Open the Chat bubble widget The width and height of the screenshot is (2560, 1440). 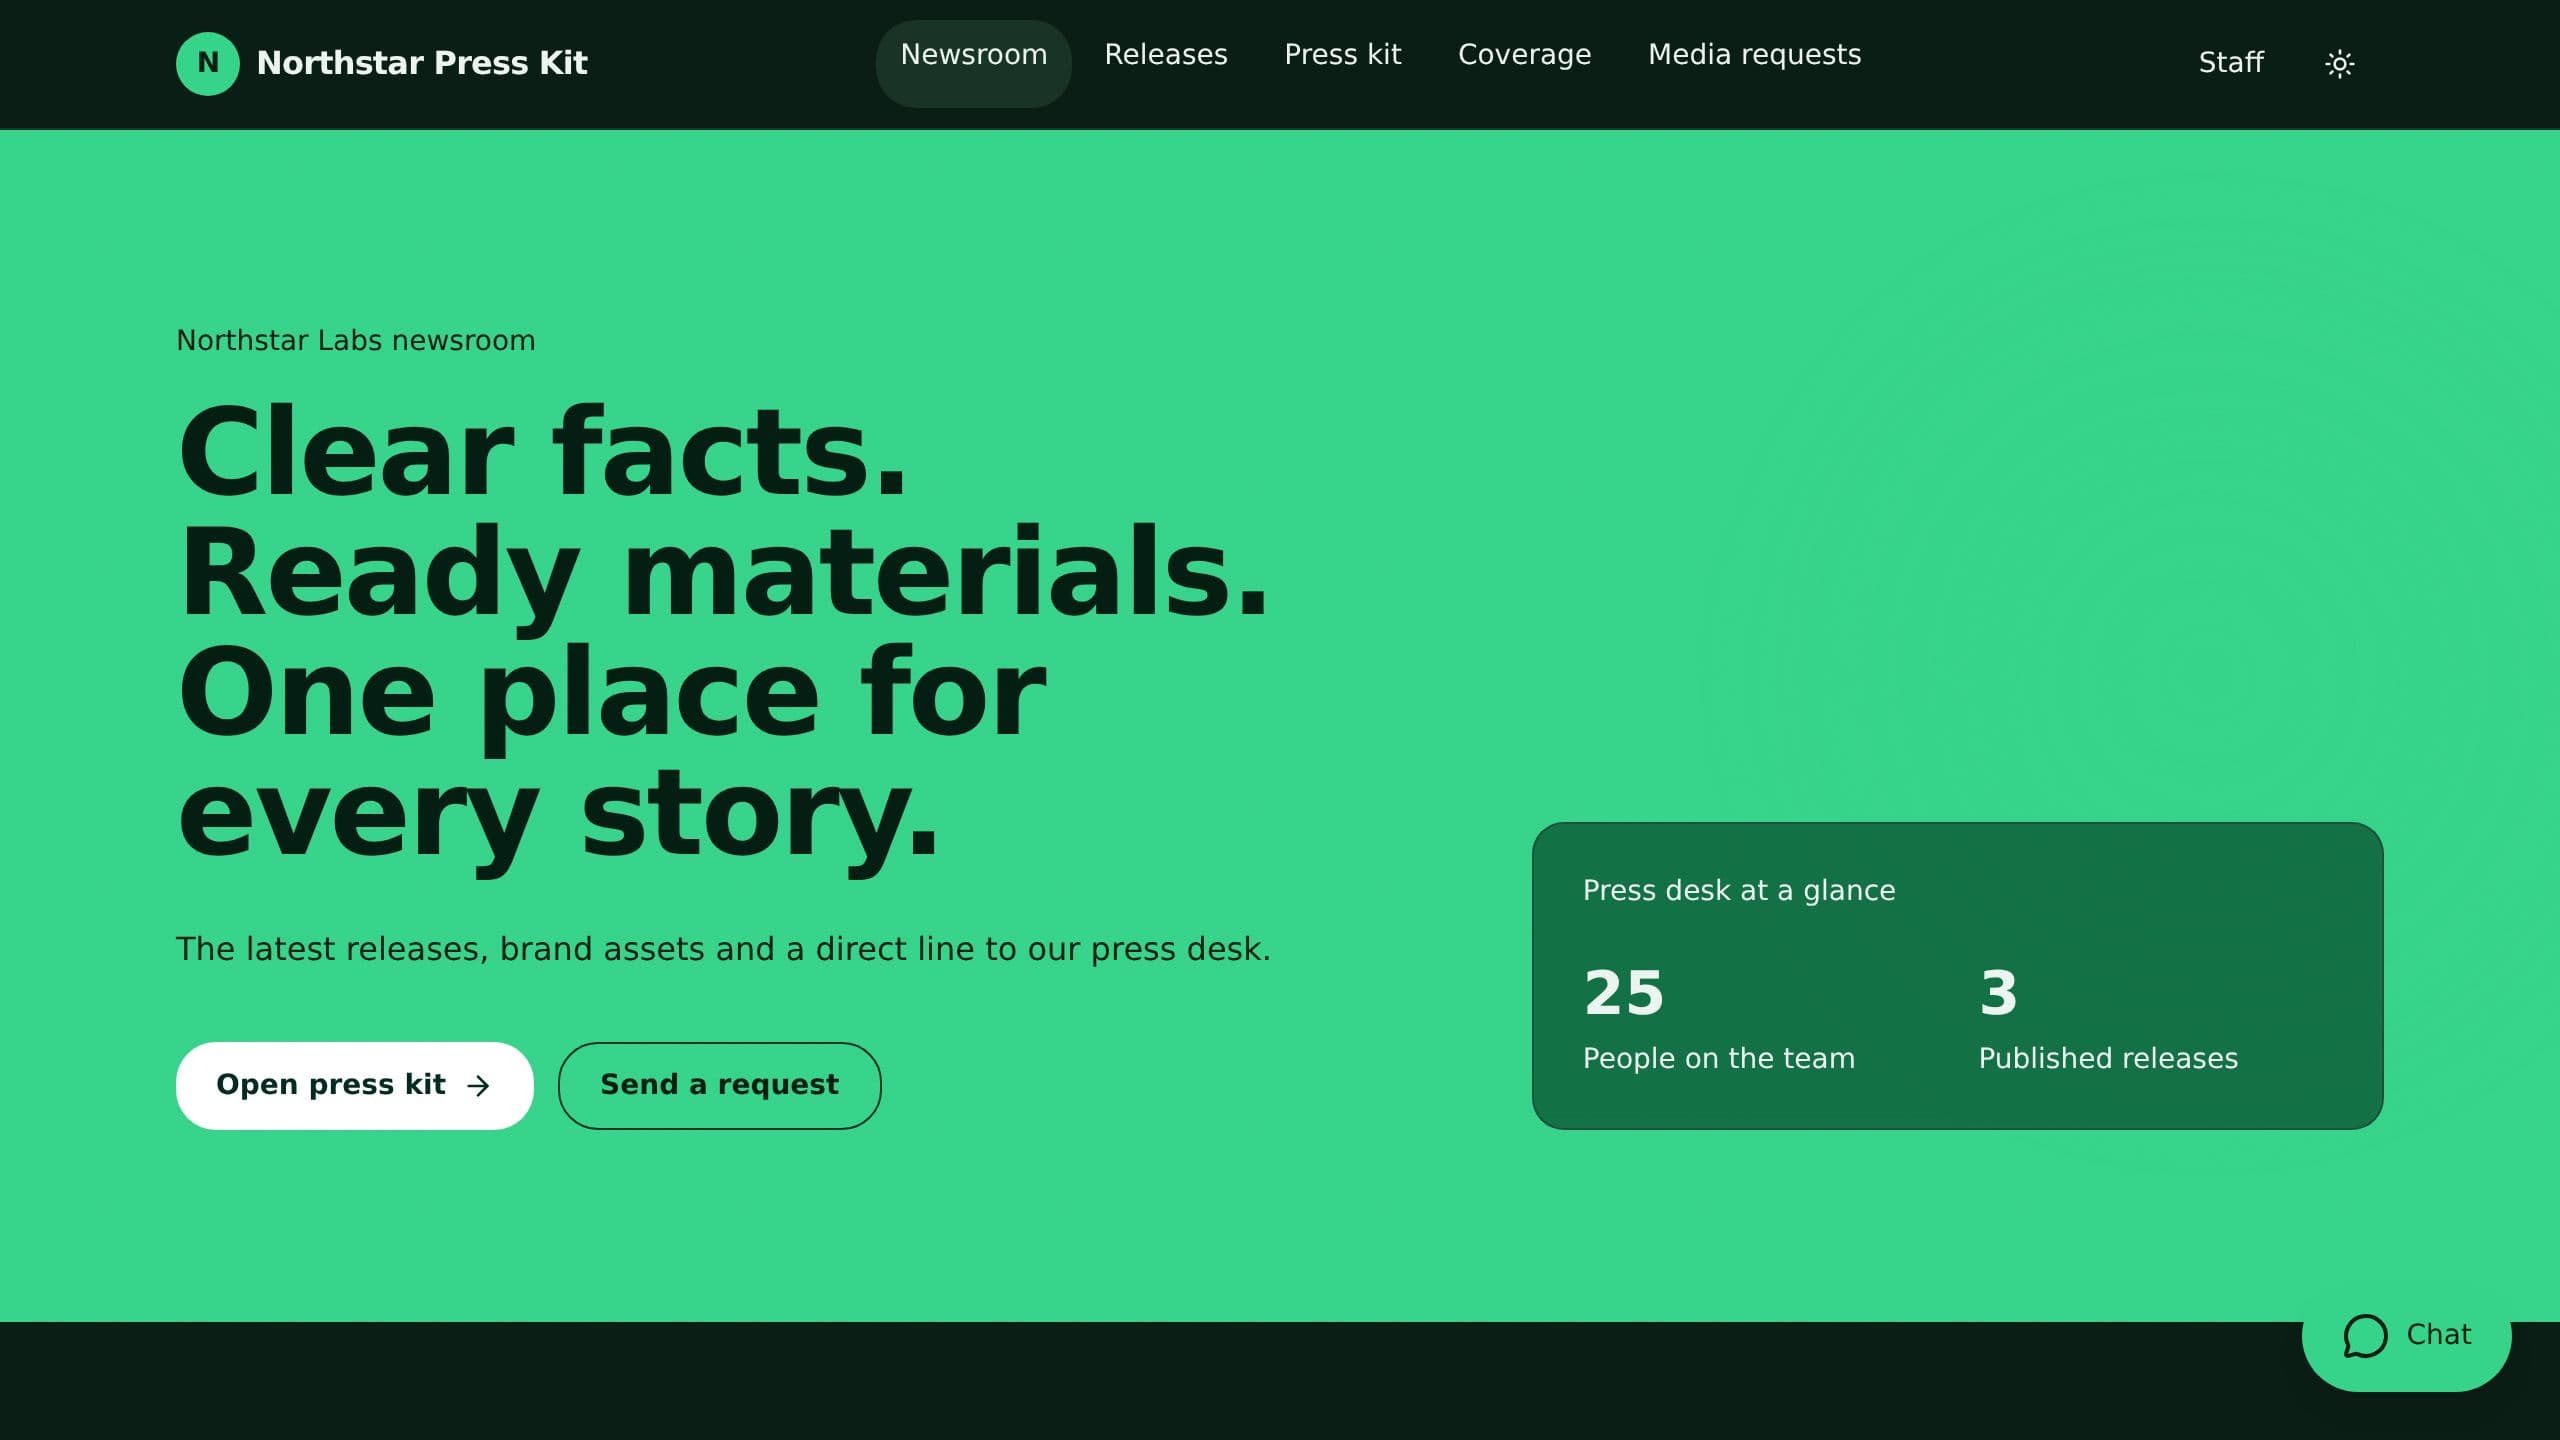pos(2406,1335)
